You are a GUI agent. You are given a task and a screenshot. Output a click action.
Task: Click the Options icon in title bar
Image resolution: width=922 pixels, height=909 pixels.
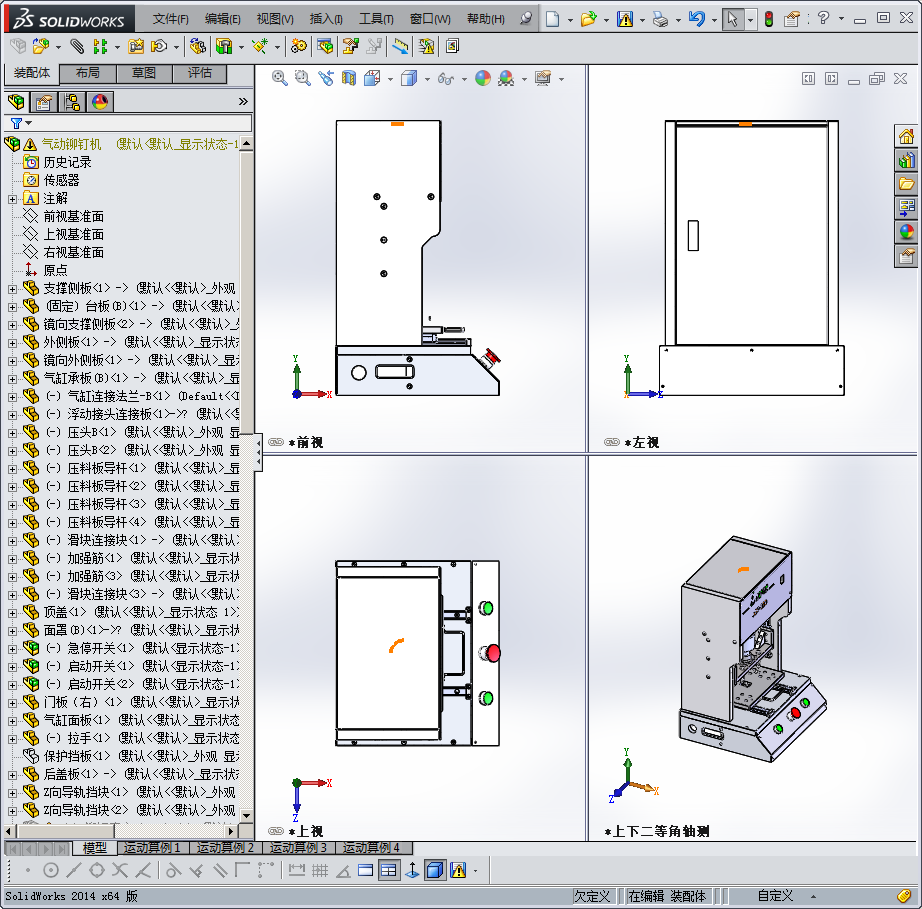point(792,19)
